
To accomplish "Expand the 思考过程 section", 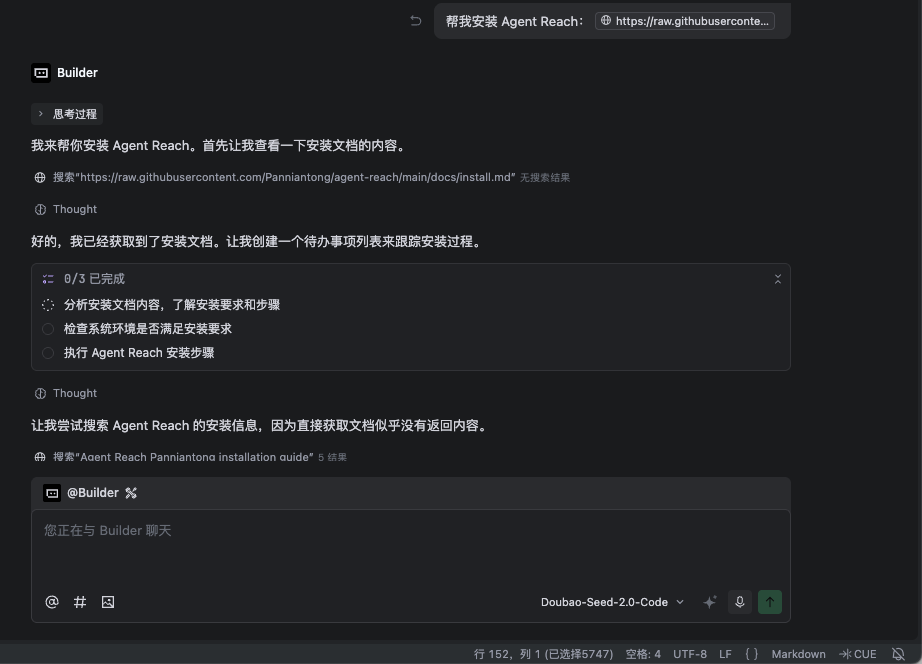I will click(67, 114).
